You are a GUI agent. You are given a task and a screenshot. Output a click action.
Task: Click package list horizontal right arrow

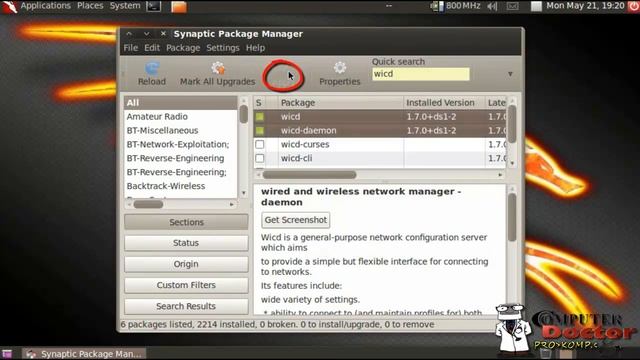(x=500, y=175)
